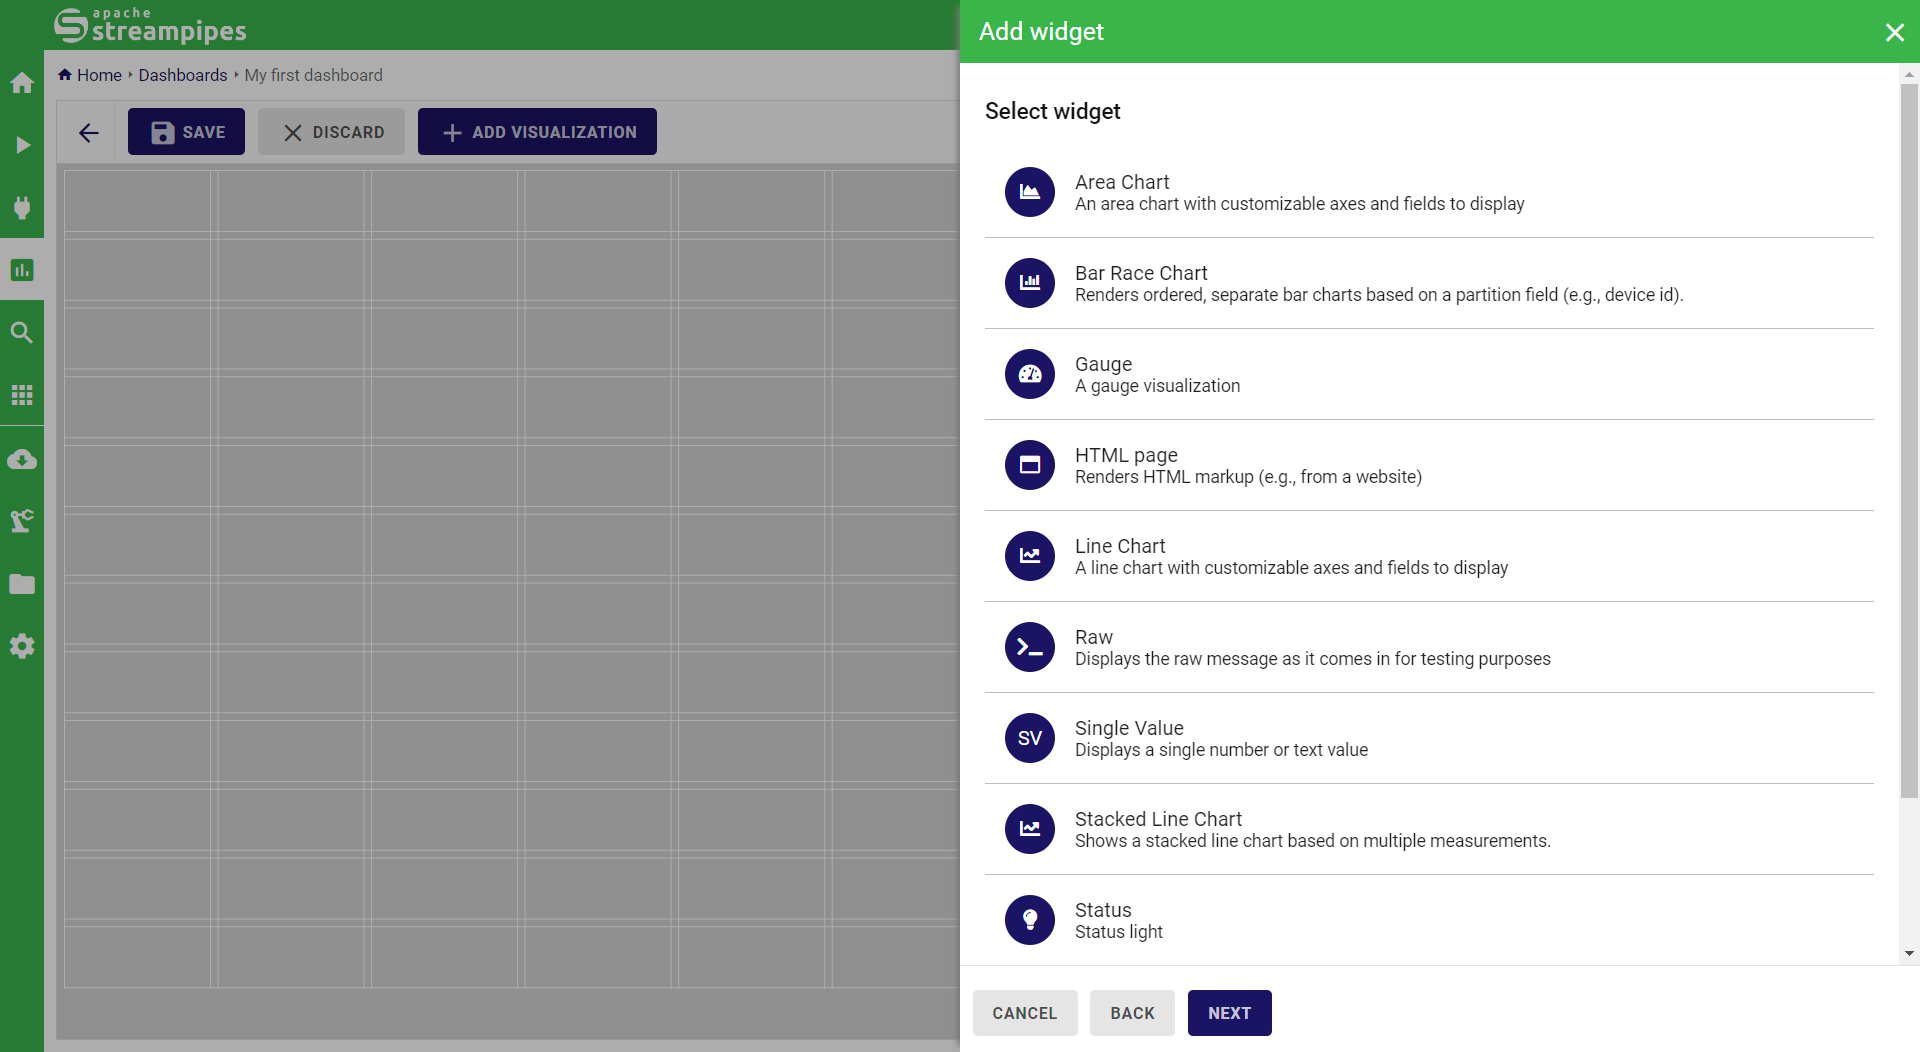The width and height of the screenshot is (1920, 1052).
Task: Go to Dashboards breadcrumb link
Action: [183, 75]
